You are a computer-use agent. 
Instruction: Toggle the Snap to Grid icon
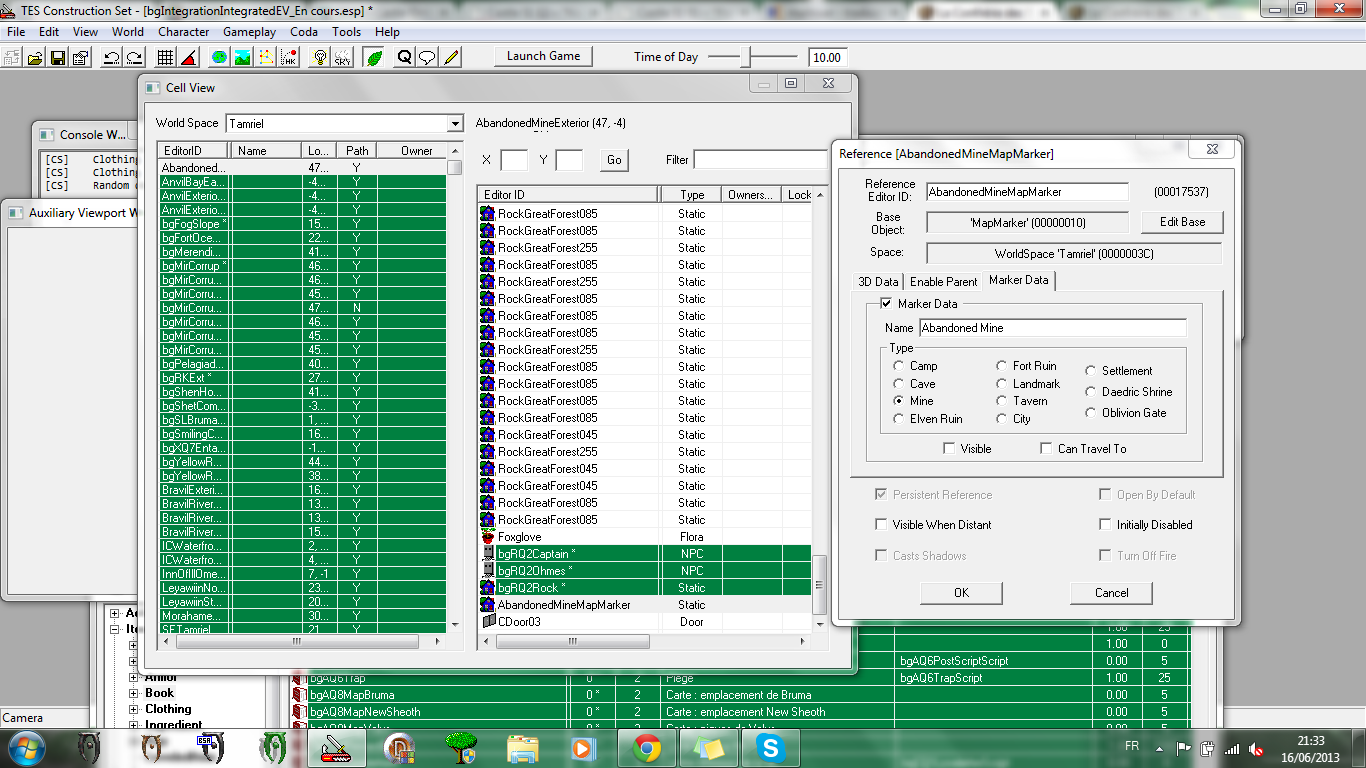coord(166,57)
